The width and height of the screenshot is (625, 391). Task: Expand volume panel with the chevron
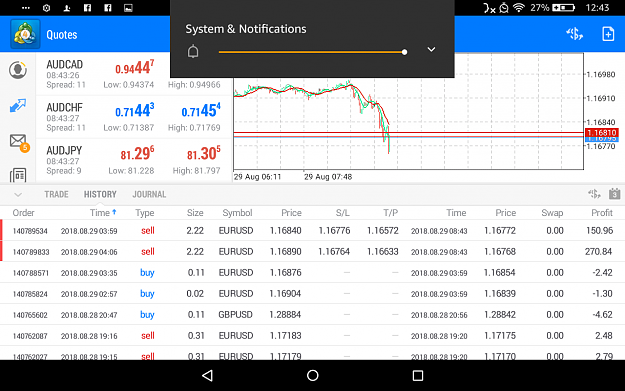coord(431,49)
